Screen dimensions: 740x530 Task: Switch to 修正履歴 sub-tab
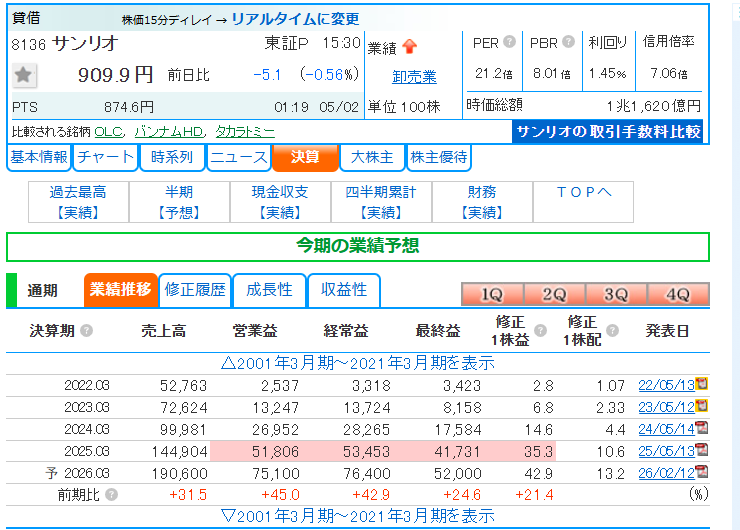click(195, 290)
